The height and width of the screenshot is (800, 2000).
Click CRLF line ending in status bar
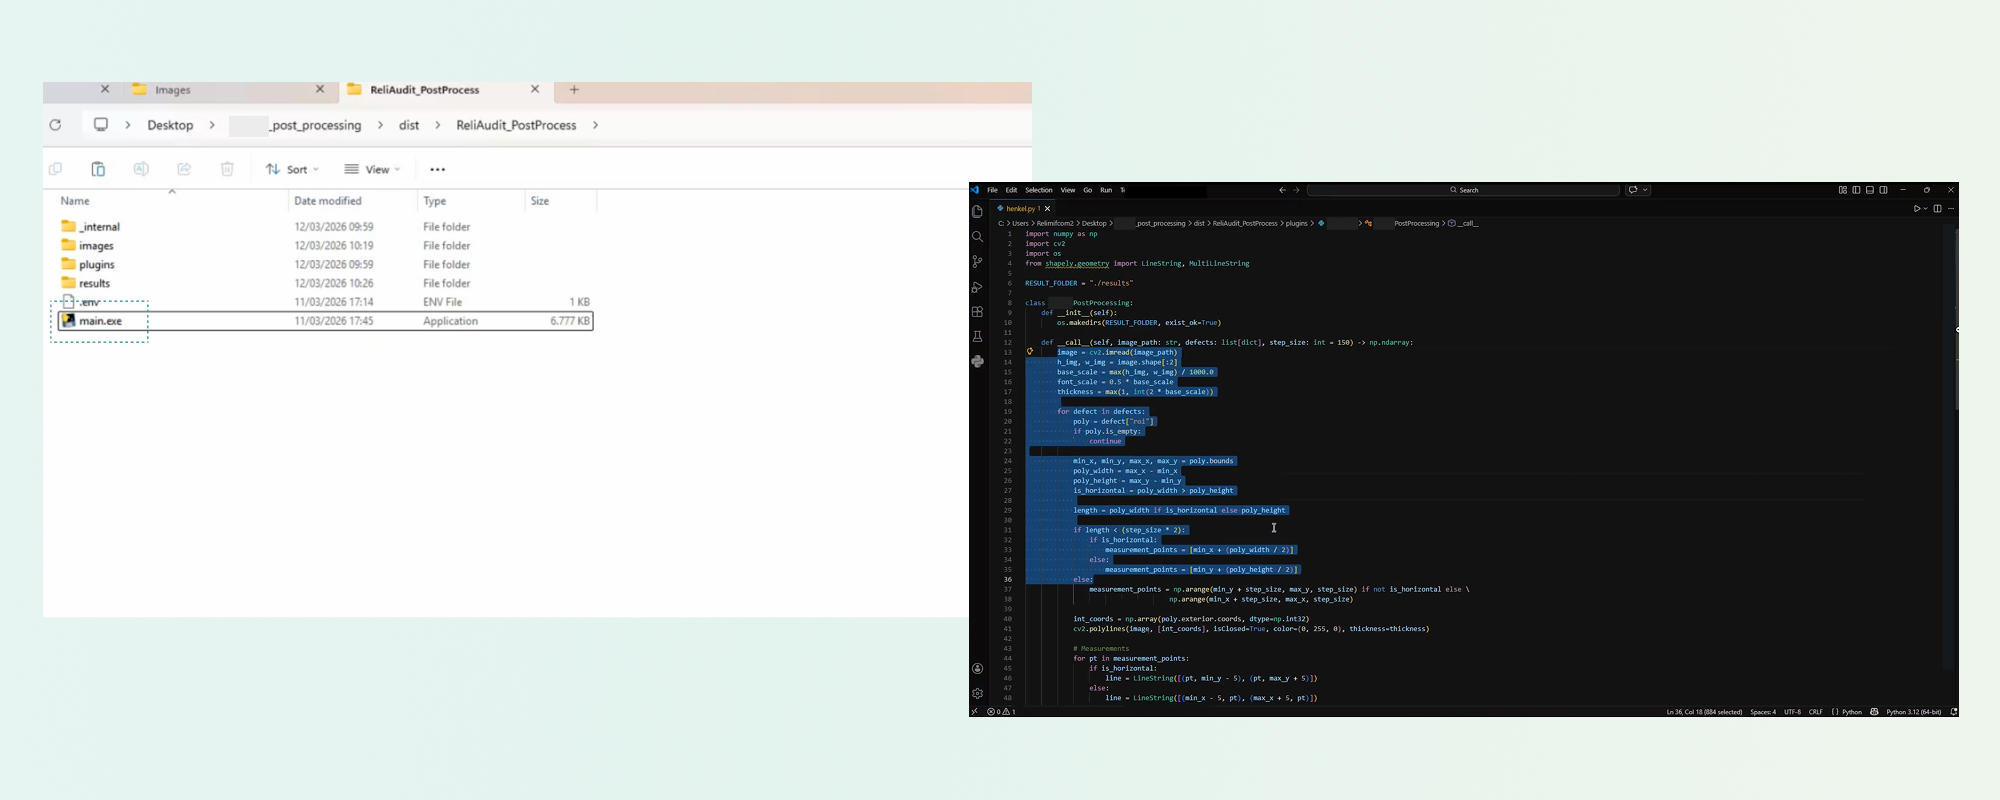tap(1816, 712)
